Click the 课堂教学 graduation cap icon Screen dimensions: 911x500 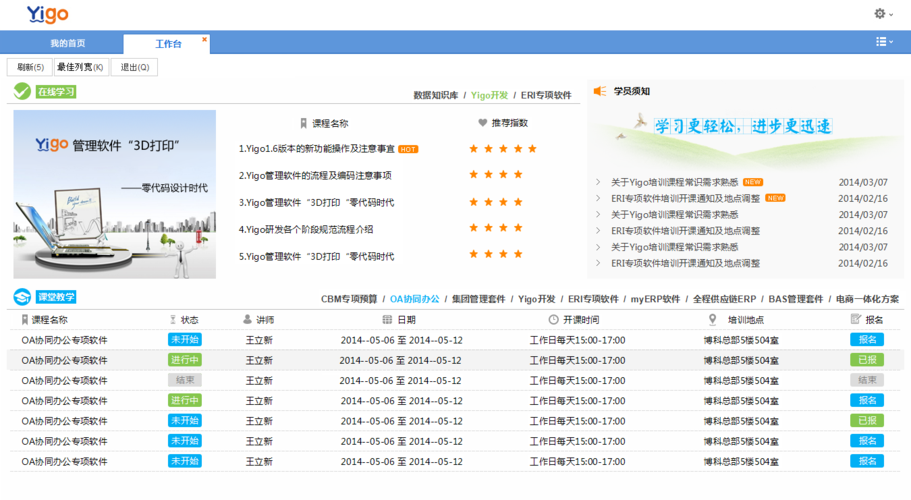coord(22,297)
